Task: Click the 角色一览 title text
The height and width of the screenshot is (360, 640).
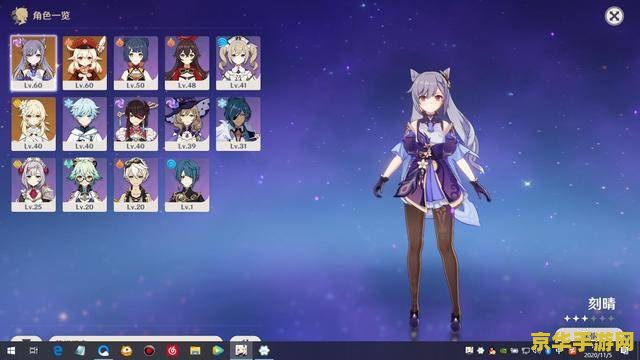Action: point(51,16)
